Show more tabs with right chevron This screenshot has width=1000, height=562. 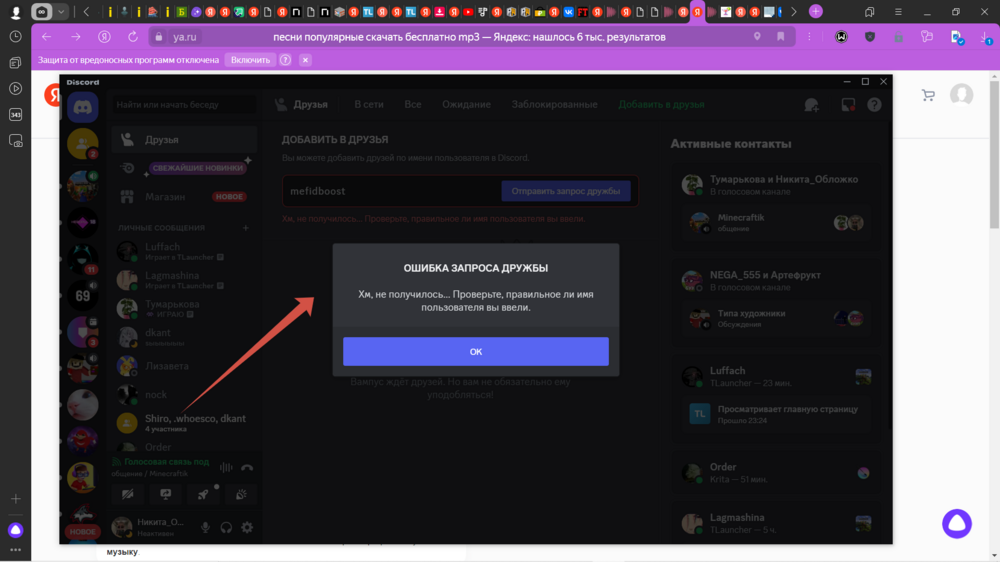coord(794,11)
